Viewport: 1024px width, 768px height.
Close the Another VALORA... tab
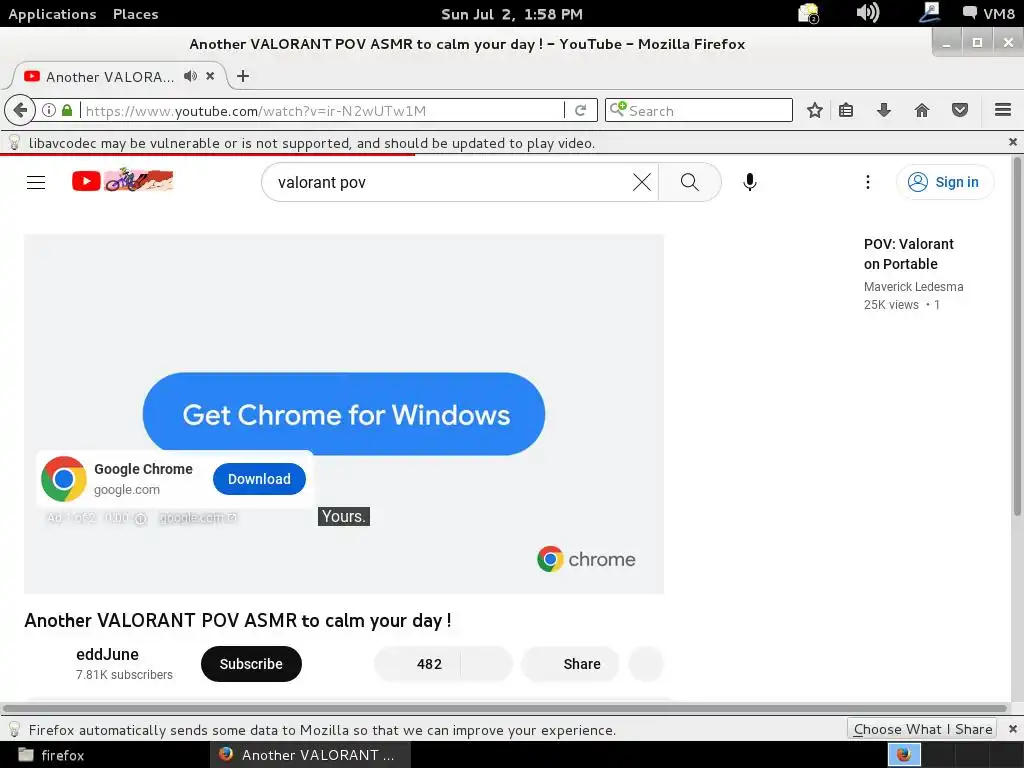pos(210,76)
